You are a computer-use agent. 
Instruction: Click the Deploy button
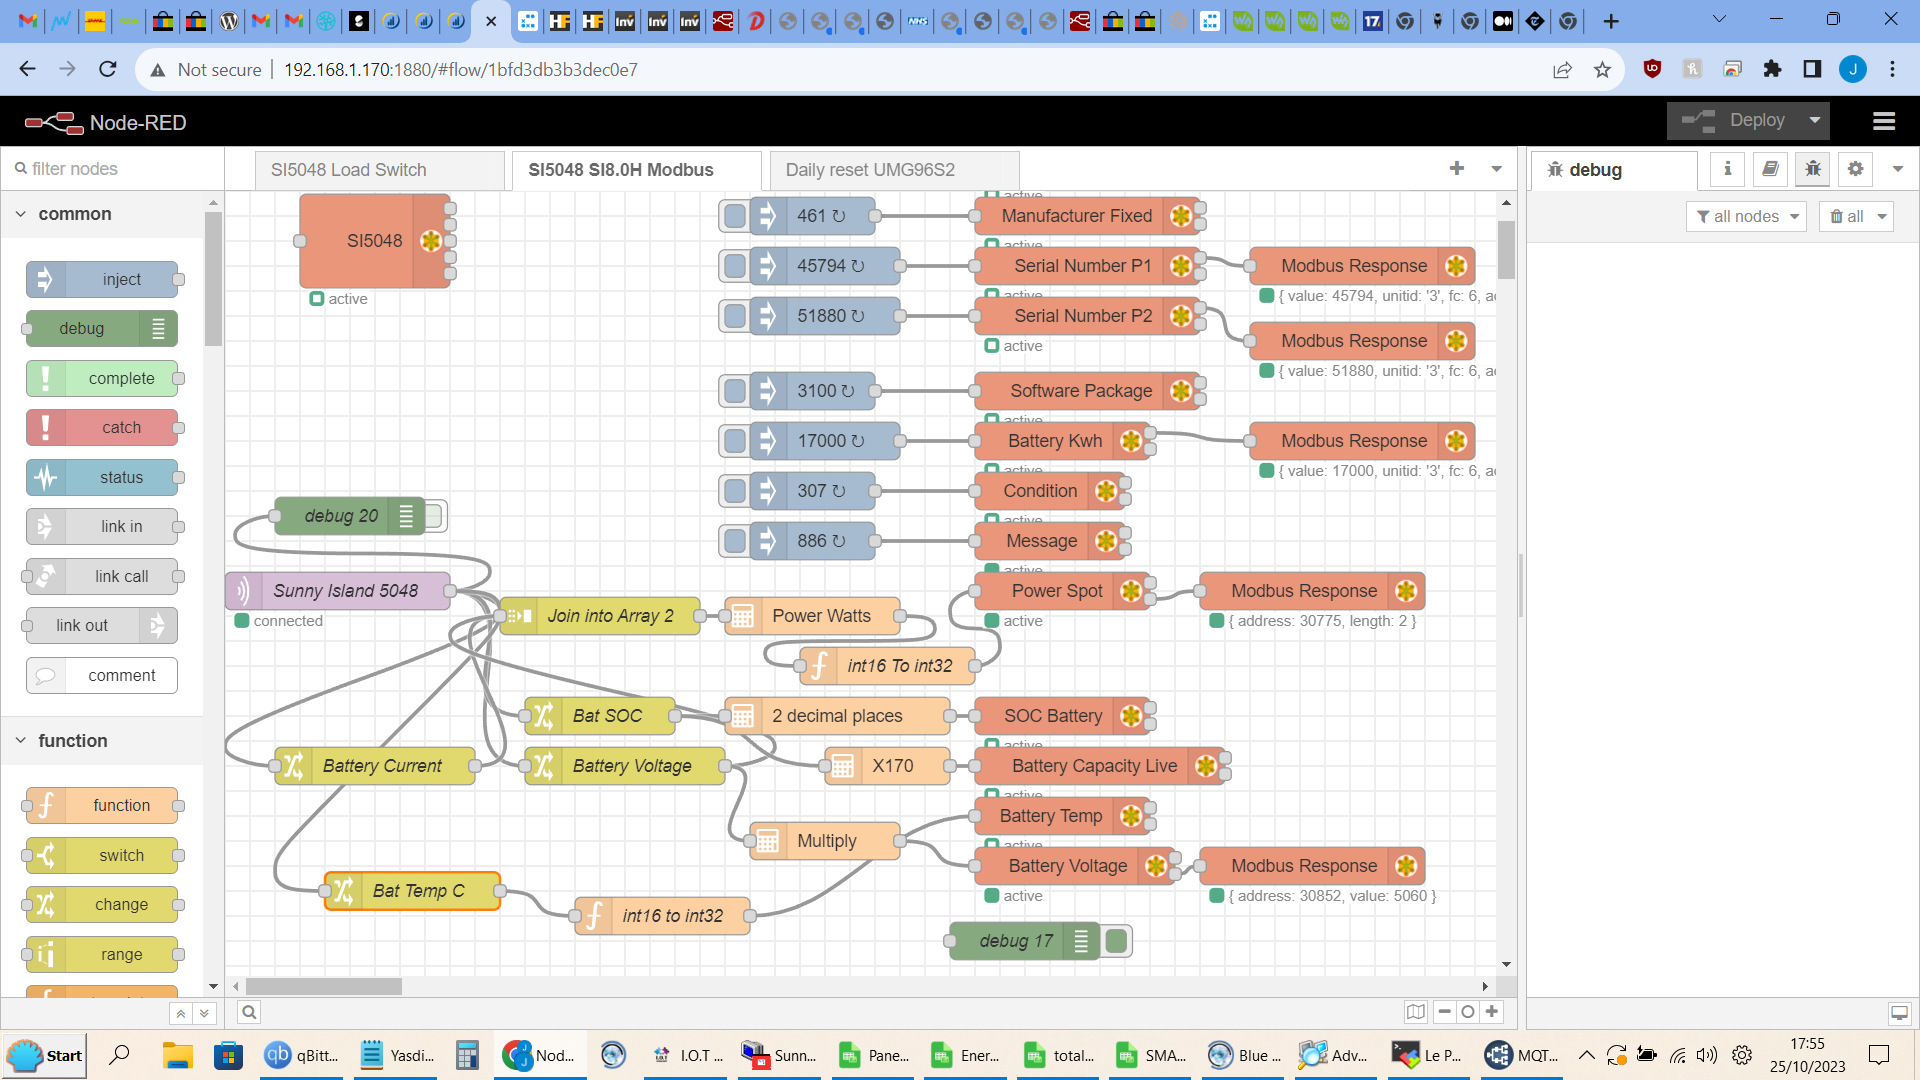tap(1735, 120)
